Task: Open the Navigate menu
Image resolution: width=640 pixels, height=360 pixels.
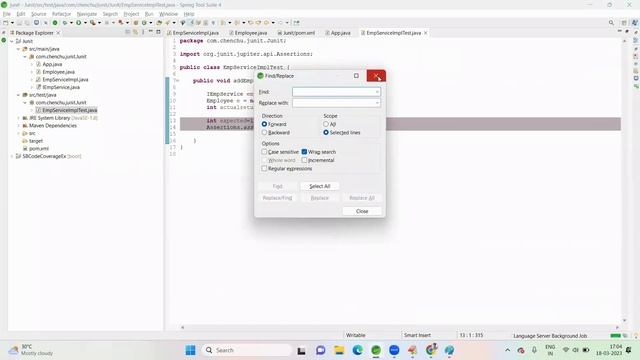Action: [87, 14]
